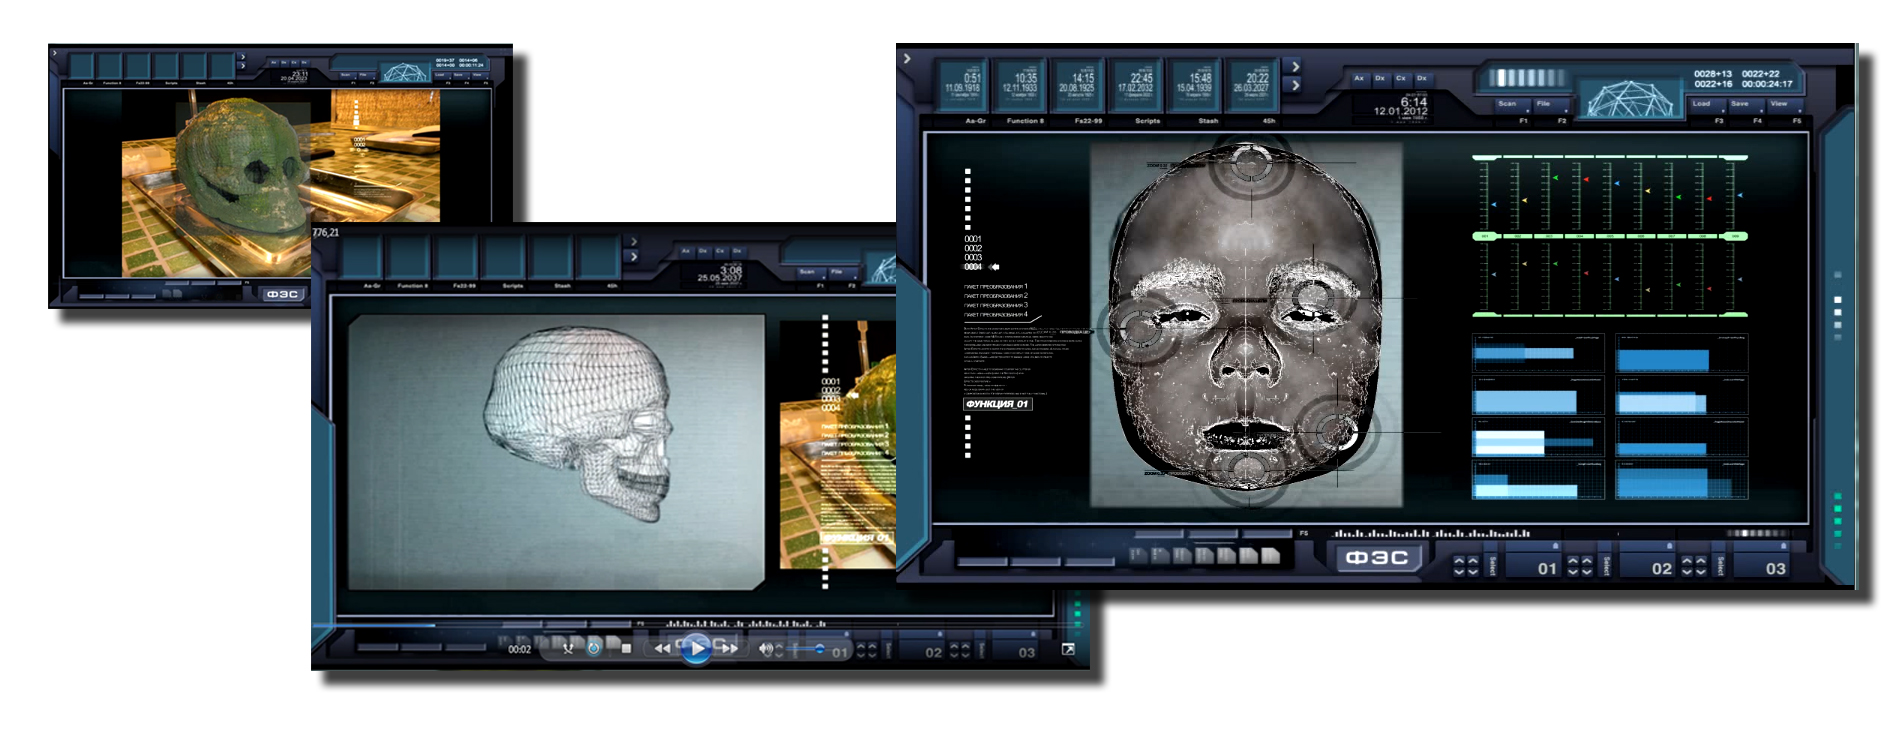
Task: Click the 6:14 12.01.2012 clock display
Action: (x=1401, y=106)
